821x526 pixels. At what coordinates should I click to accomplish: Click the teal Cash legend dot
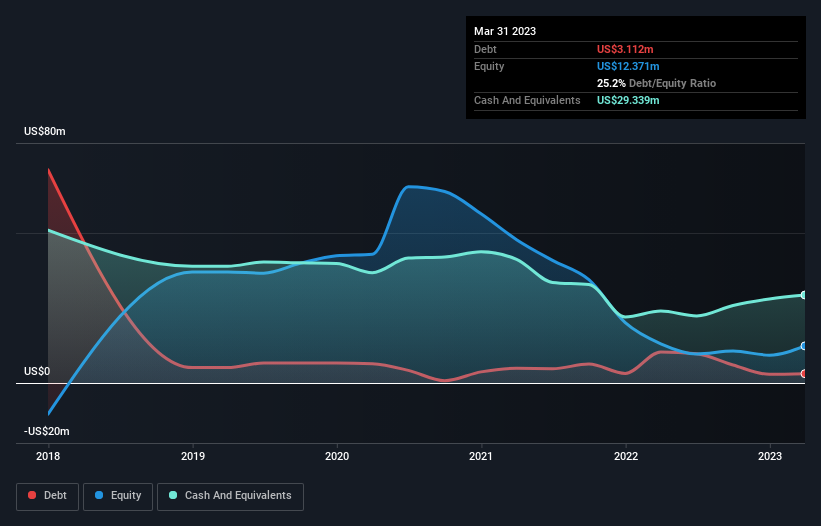tap(173, 495)
